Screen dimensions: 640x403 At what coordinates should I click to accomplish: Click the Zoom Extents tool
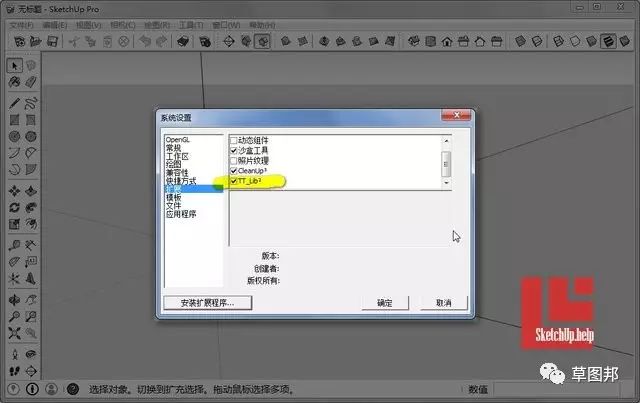click(x=15, y=333)
